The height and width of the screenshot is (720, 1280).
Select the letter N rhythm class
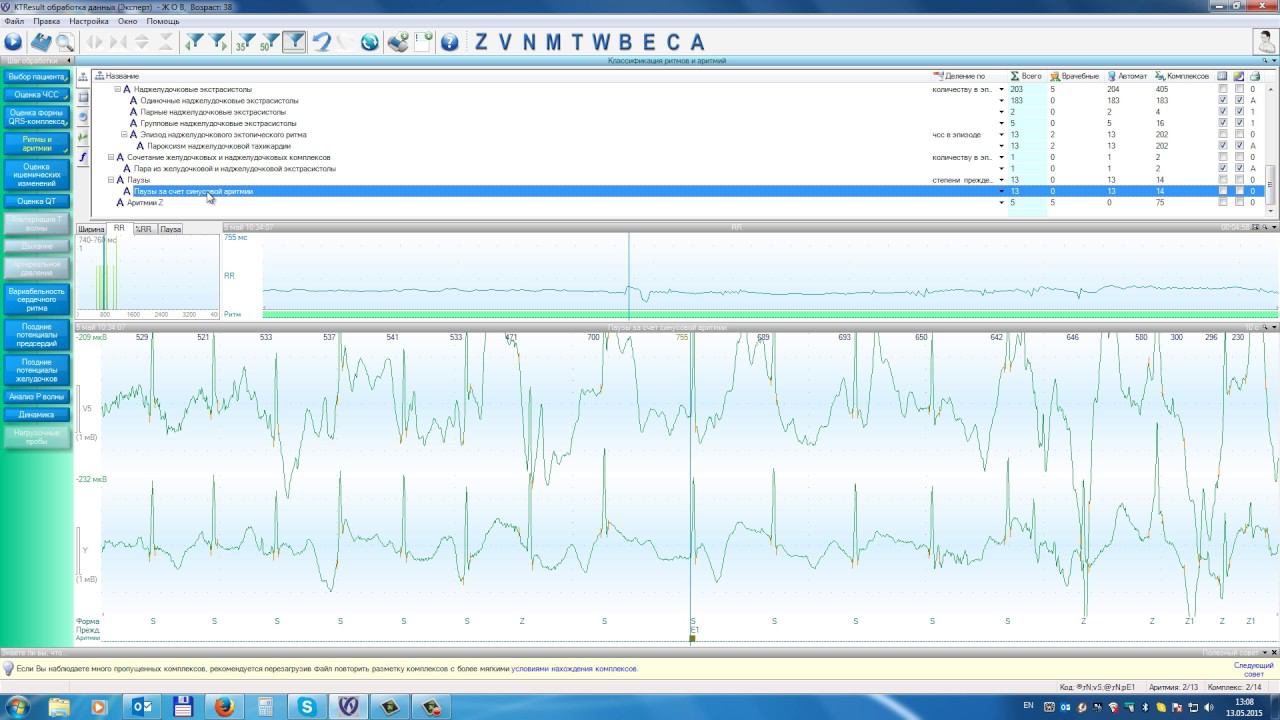tap(529, 42)
